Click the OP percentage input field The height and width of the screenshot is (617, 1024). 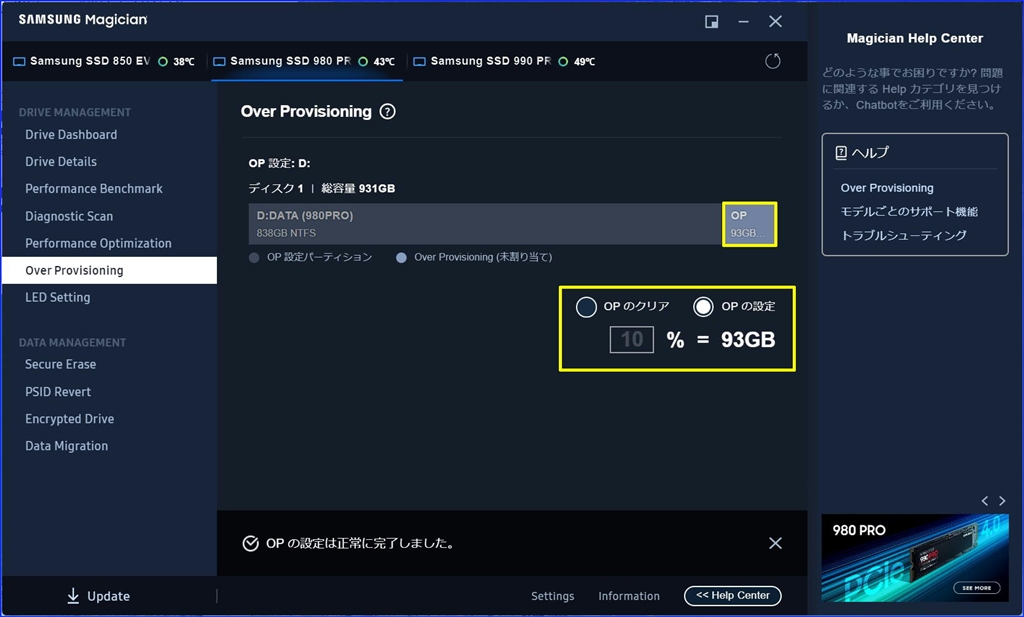coord(632,340)
